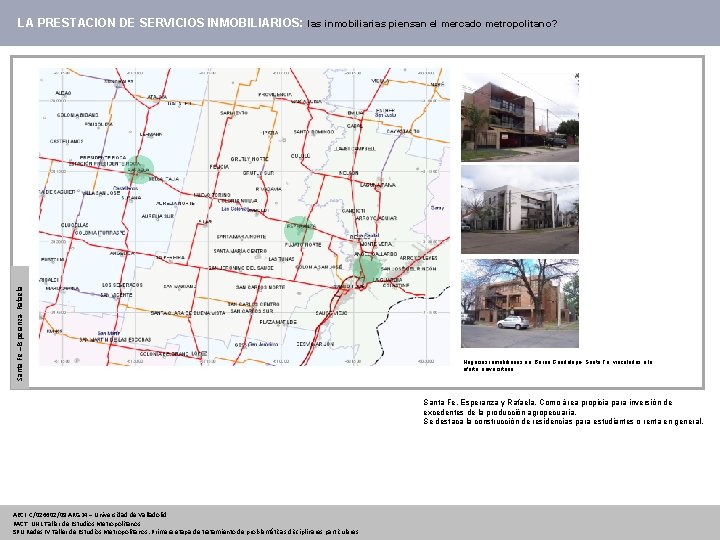Open the top photo of the dark brick apartment building

(x=520, y=117)
